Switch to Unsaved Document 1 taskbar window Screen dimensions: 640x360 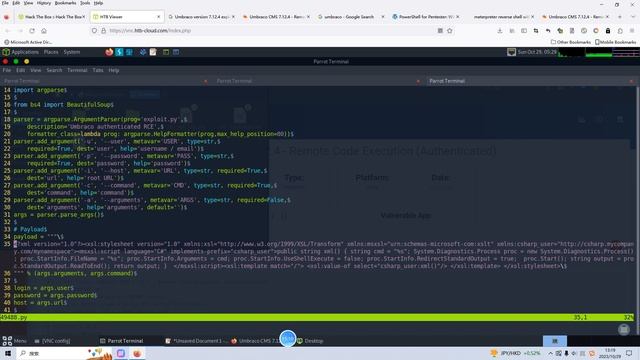195,341
